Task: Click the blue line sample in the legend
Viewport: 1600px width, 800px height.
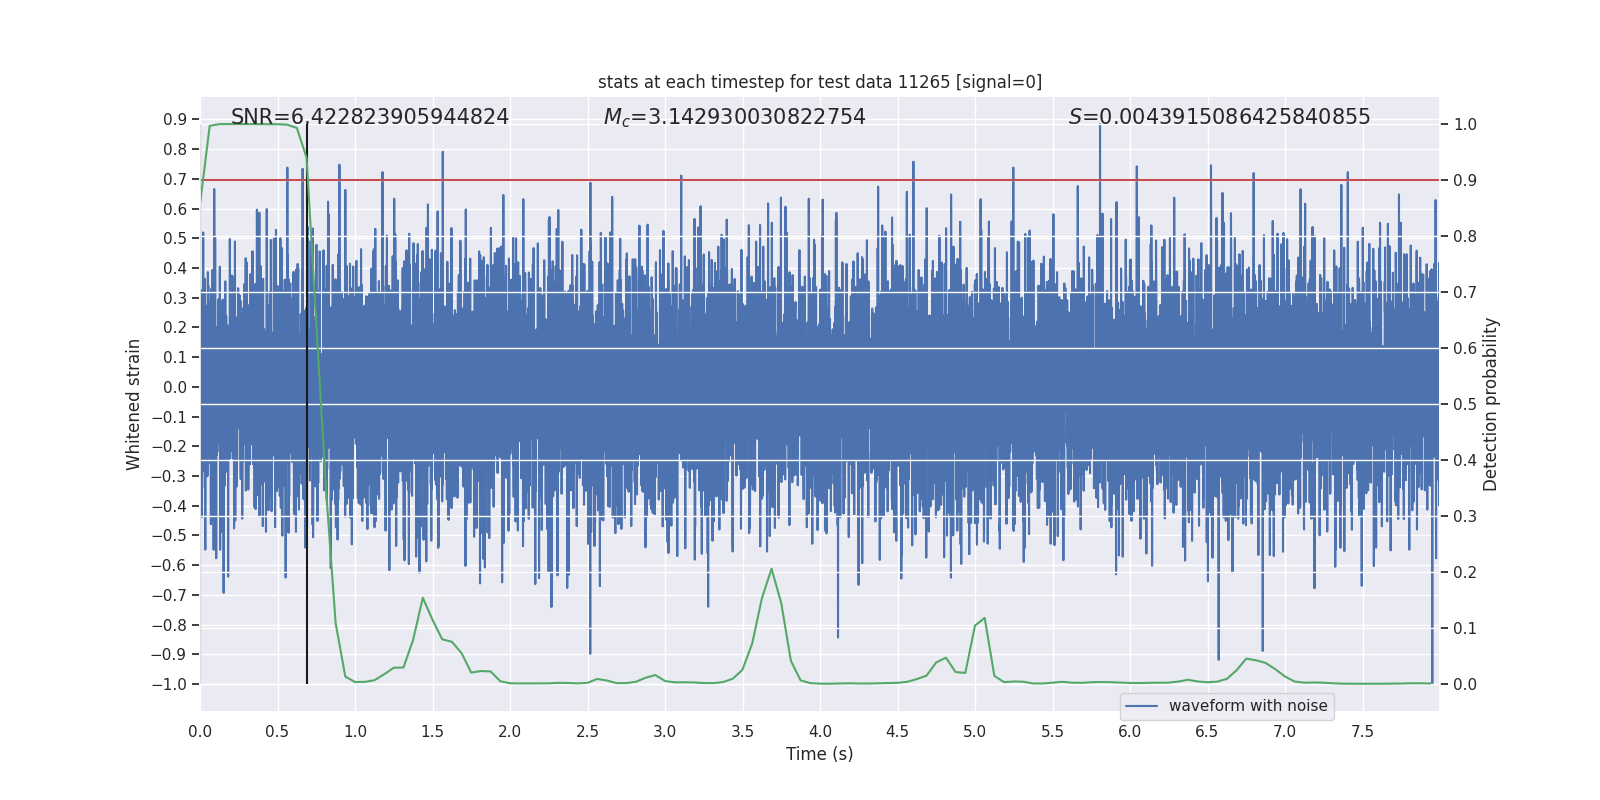Action: (x=1142, y=706)
